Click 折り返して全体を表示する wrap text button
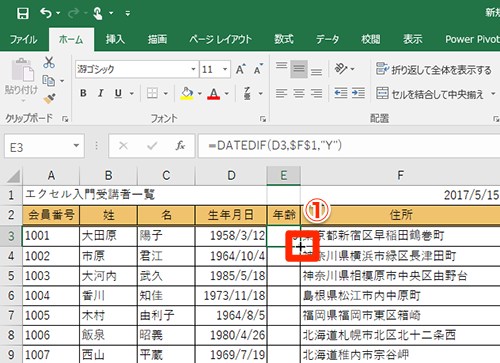 click(434, 69)
